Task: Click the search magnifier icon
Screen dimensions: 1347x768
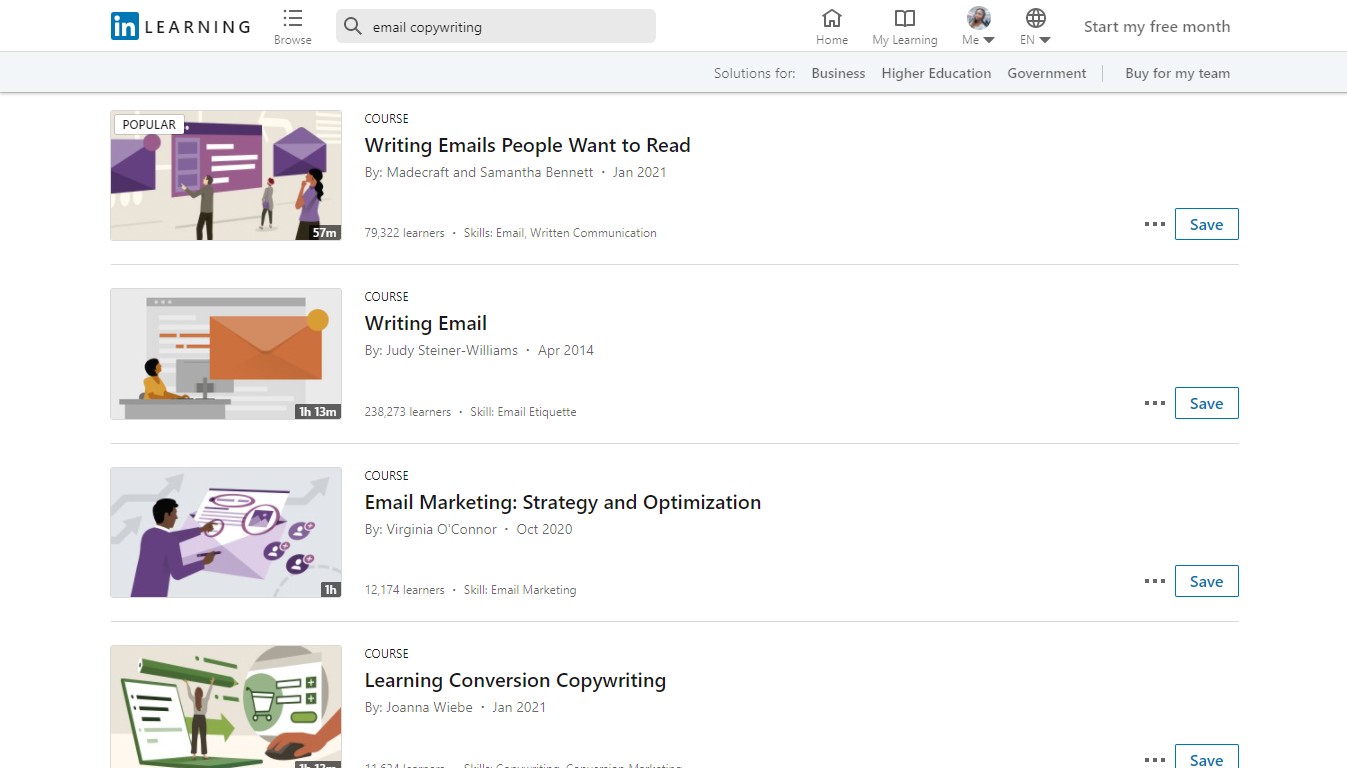Action: (351, 26)
